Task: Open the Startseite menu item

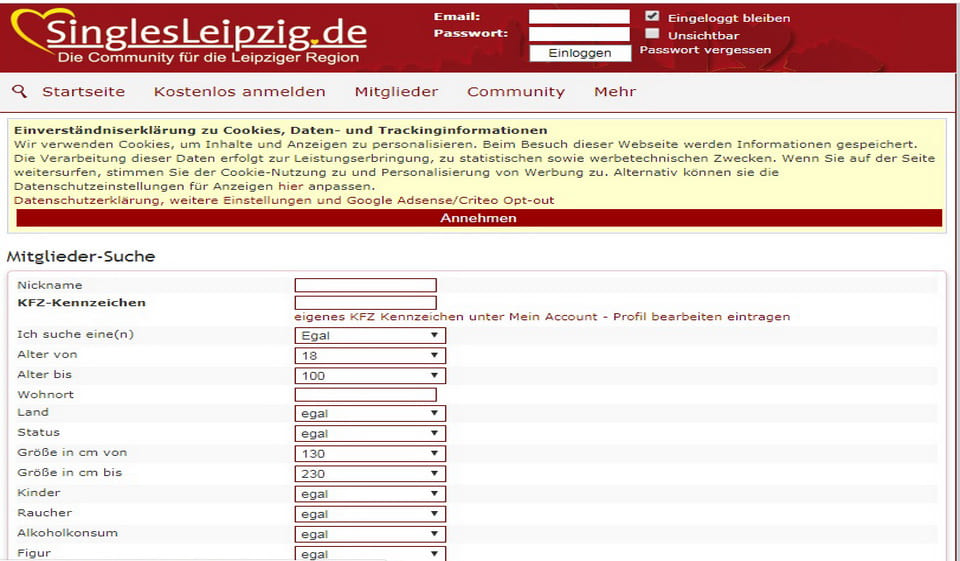Action: pos(83,92)
